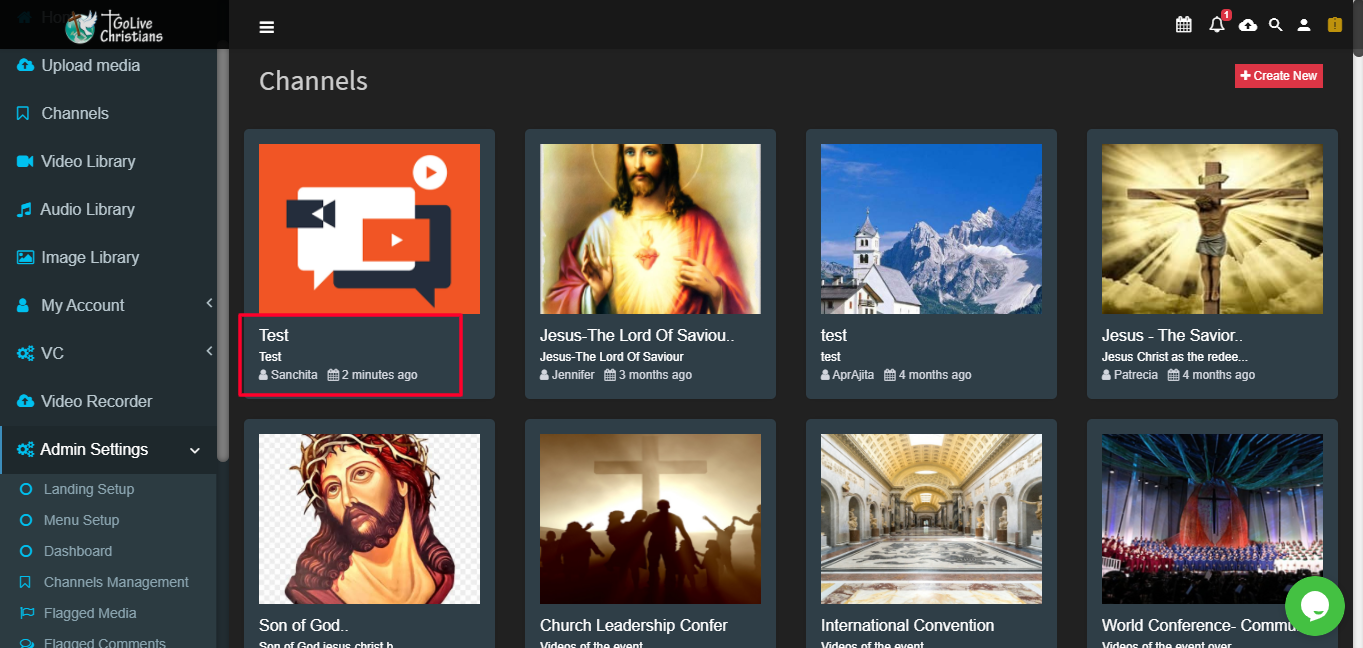
Task: Open Jesus-The Lord Of Saviou.. channel title
Action: pos(637,335)
